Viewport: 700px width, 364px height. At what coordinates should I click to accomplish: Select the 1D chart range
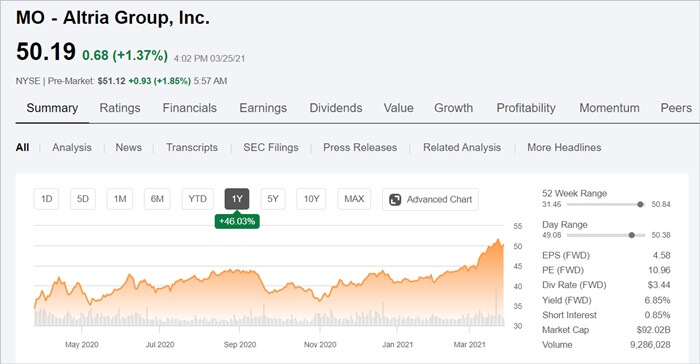pos(46,199)
